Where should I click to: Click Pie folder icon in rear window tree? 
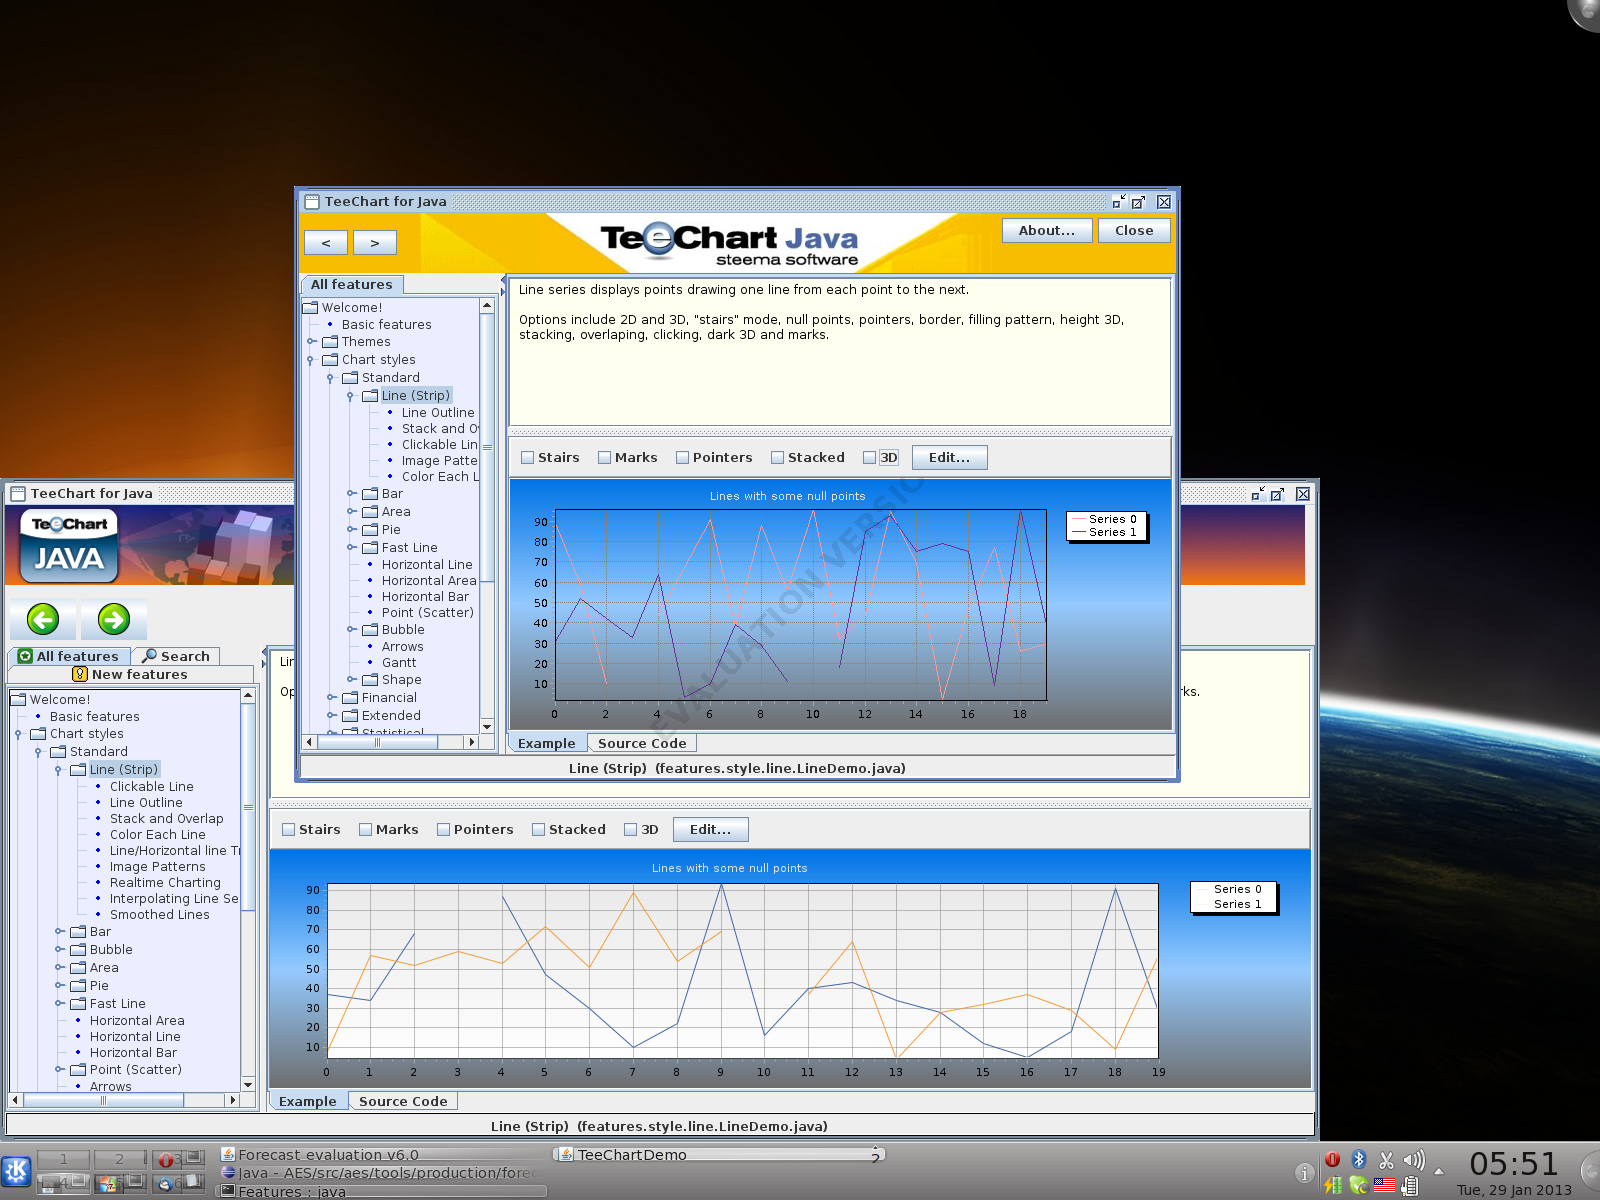78,985
